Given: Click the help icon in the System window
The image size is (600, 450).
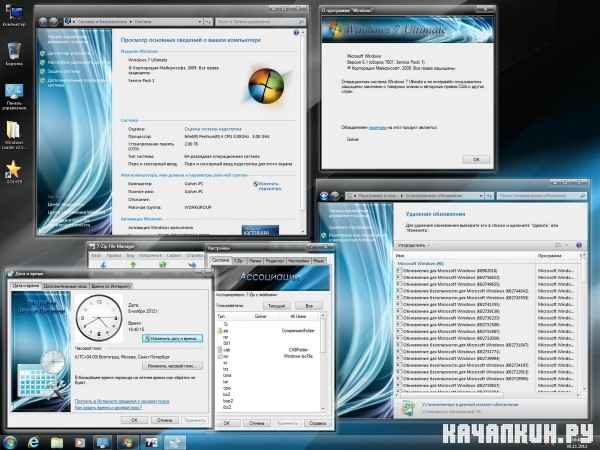Looking at the screenshot, I should (296, 33).
